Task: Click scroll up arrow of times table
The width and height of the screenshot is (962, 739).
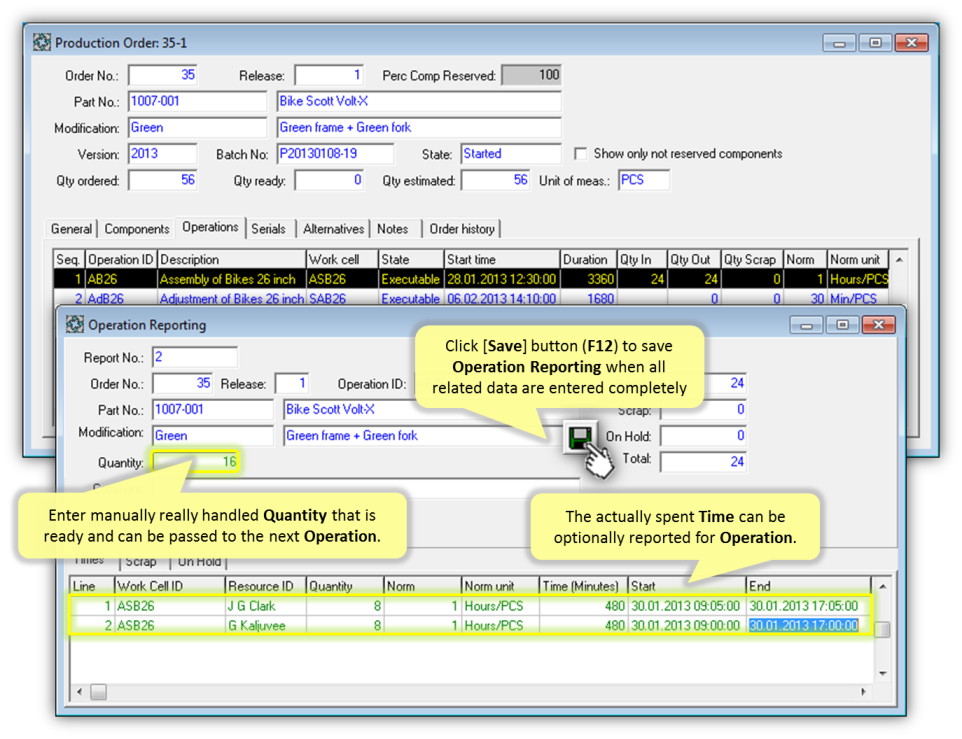Action: [882, 586]
